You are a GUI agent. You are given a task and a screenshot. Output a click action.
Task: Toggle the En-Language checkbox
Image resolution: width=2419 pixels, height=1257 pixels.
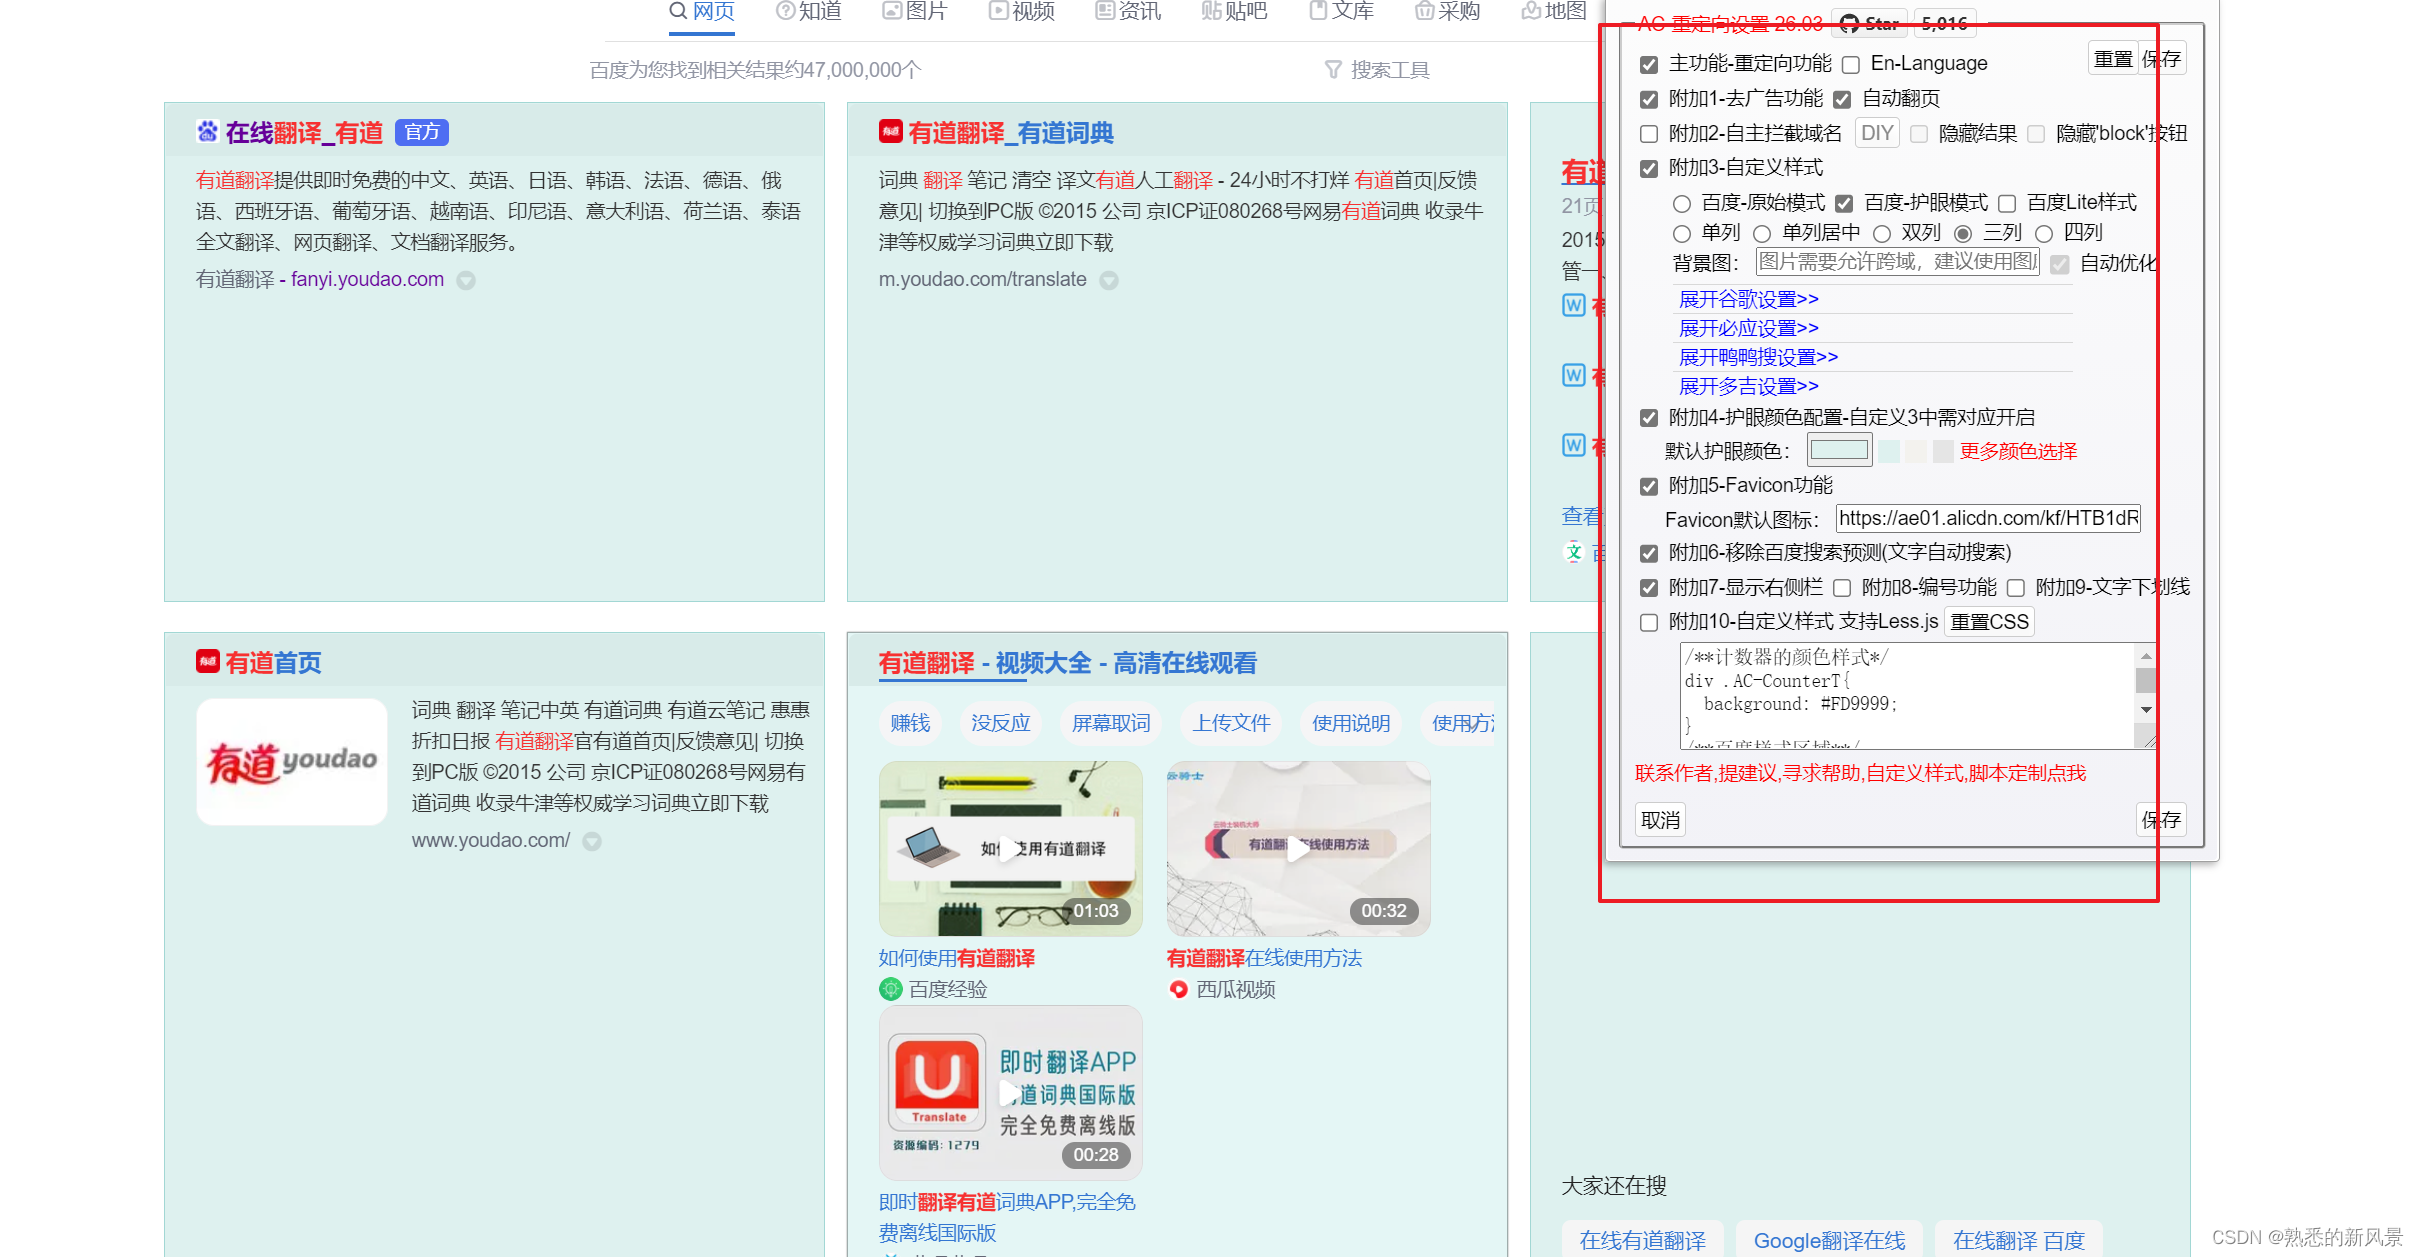(1851, 65)
